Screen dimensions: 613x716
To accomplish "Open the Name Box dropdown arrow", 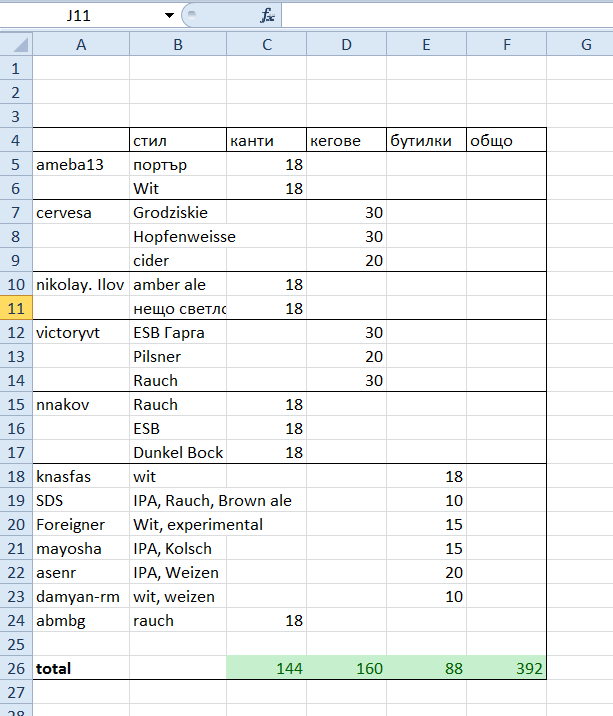I will (x=170, y=16).
